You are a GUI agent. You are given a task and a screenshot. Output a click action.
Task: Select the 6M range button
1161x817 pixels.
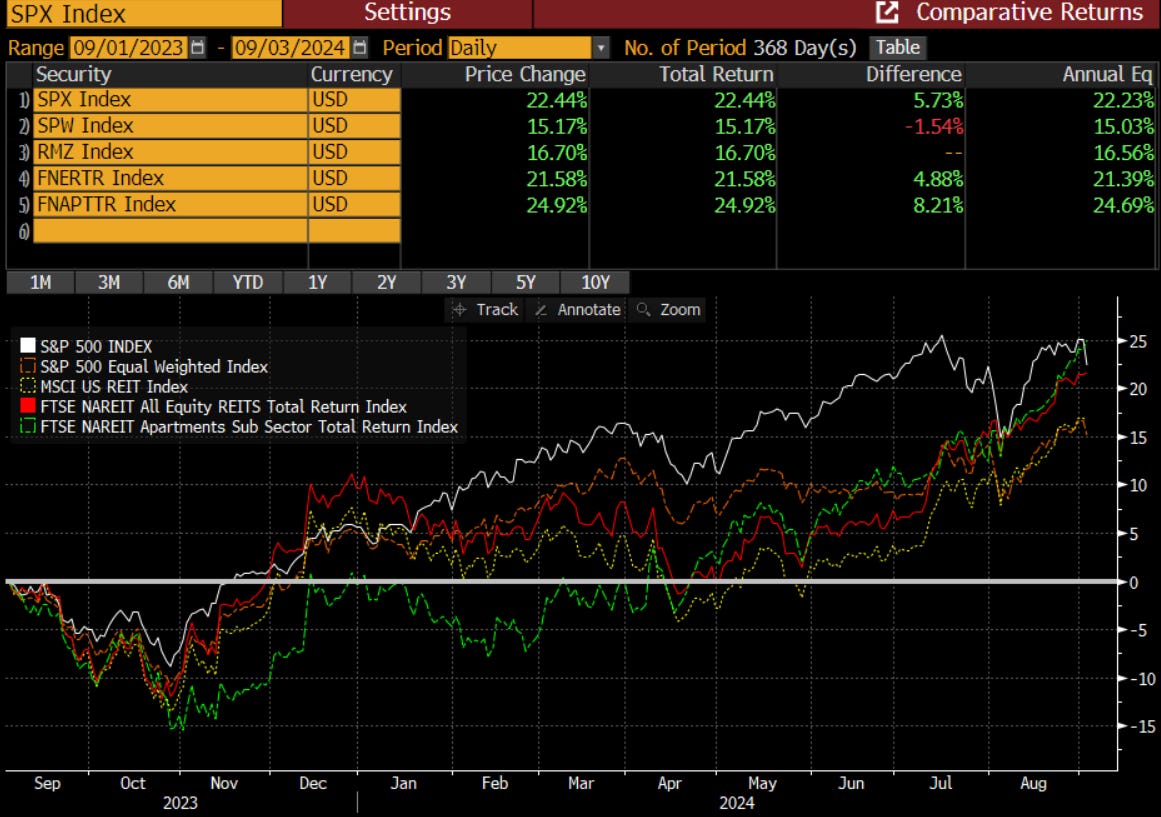click(x=178, y=283)
